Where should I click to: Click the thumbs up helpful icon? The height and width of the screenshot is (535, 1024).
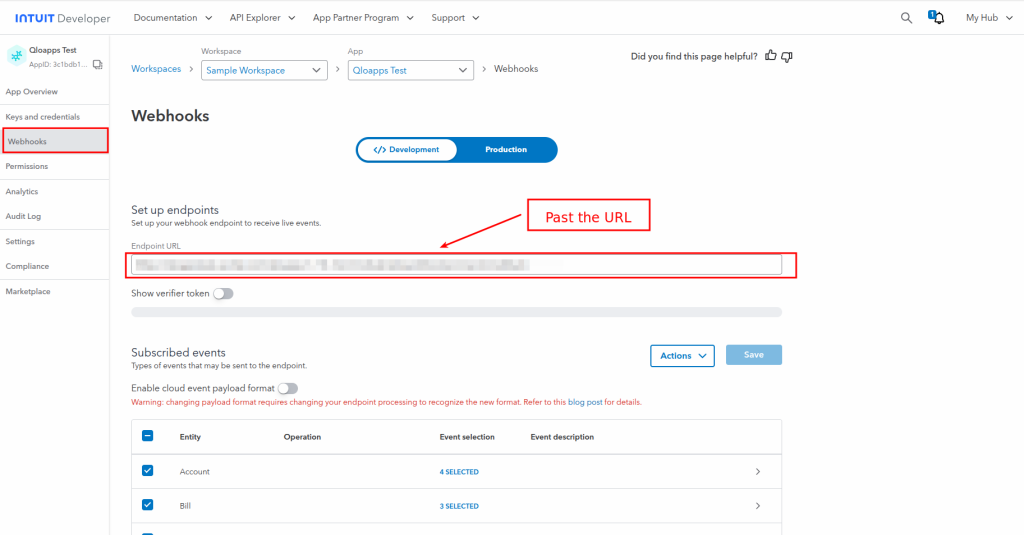point(771,56)
